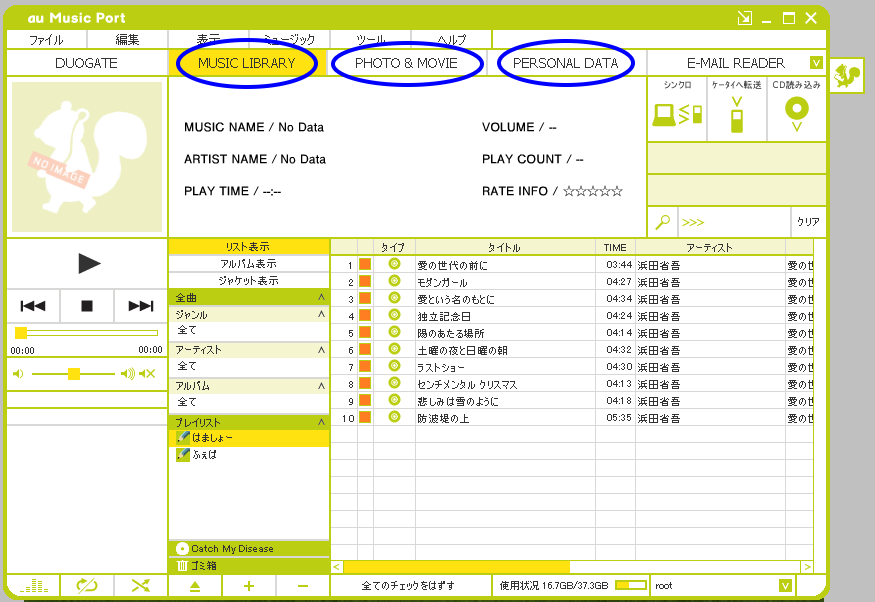875x602 pixels.
Task: Click the シンクロ sync icon
Action: click(x=677, y=114)
